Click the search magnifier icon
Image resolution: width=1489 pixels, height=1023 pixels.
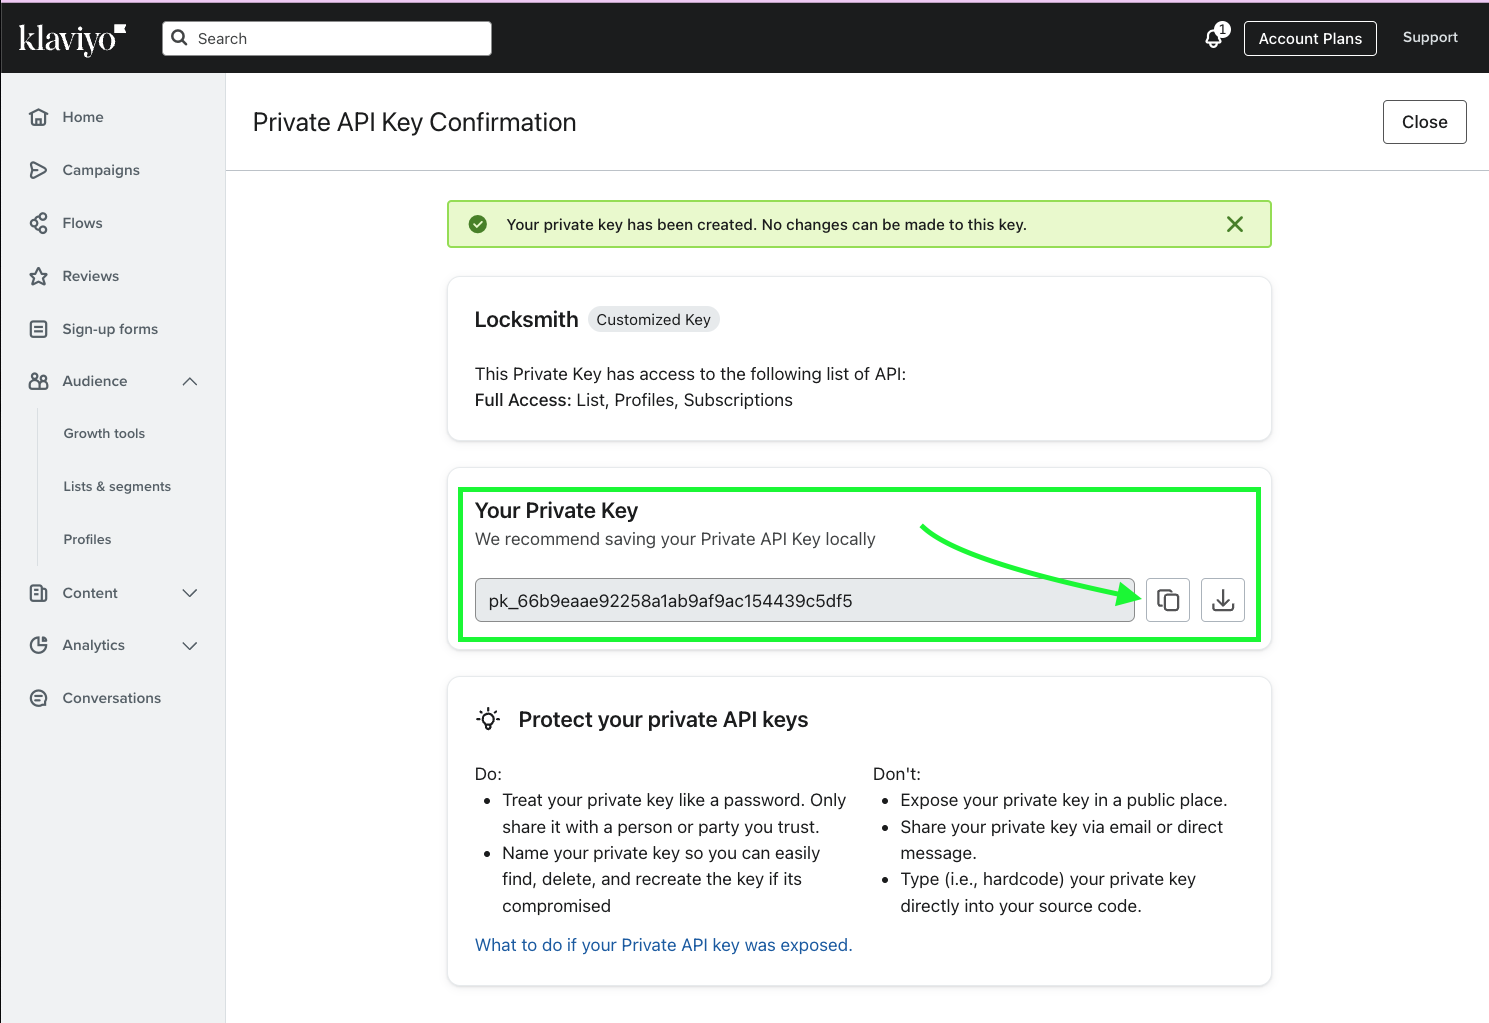click(x=180, y=38)
